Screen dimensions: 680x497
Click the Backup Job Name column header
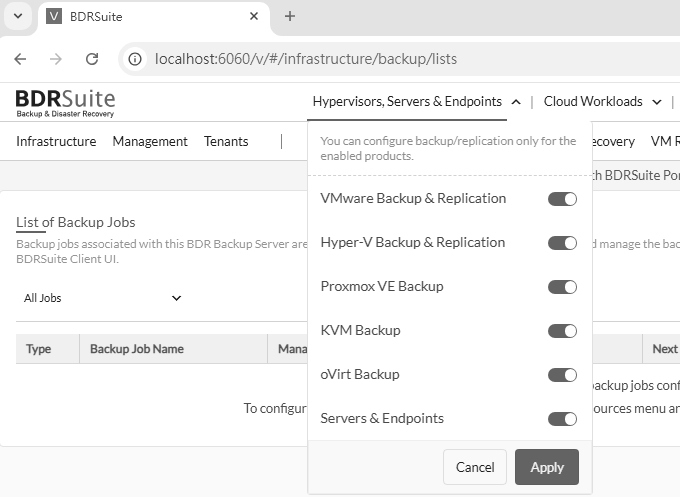[x=173, y=349]
